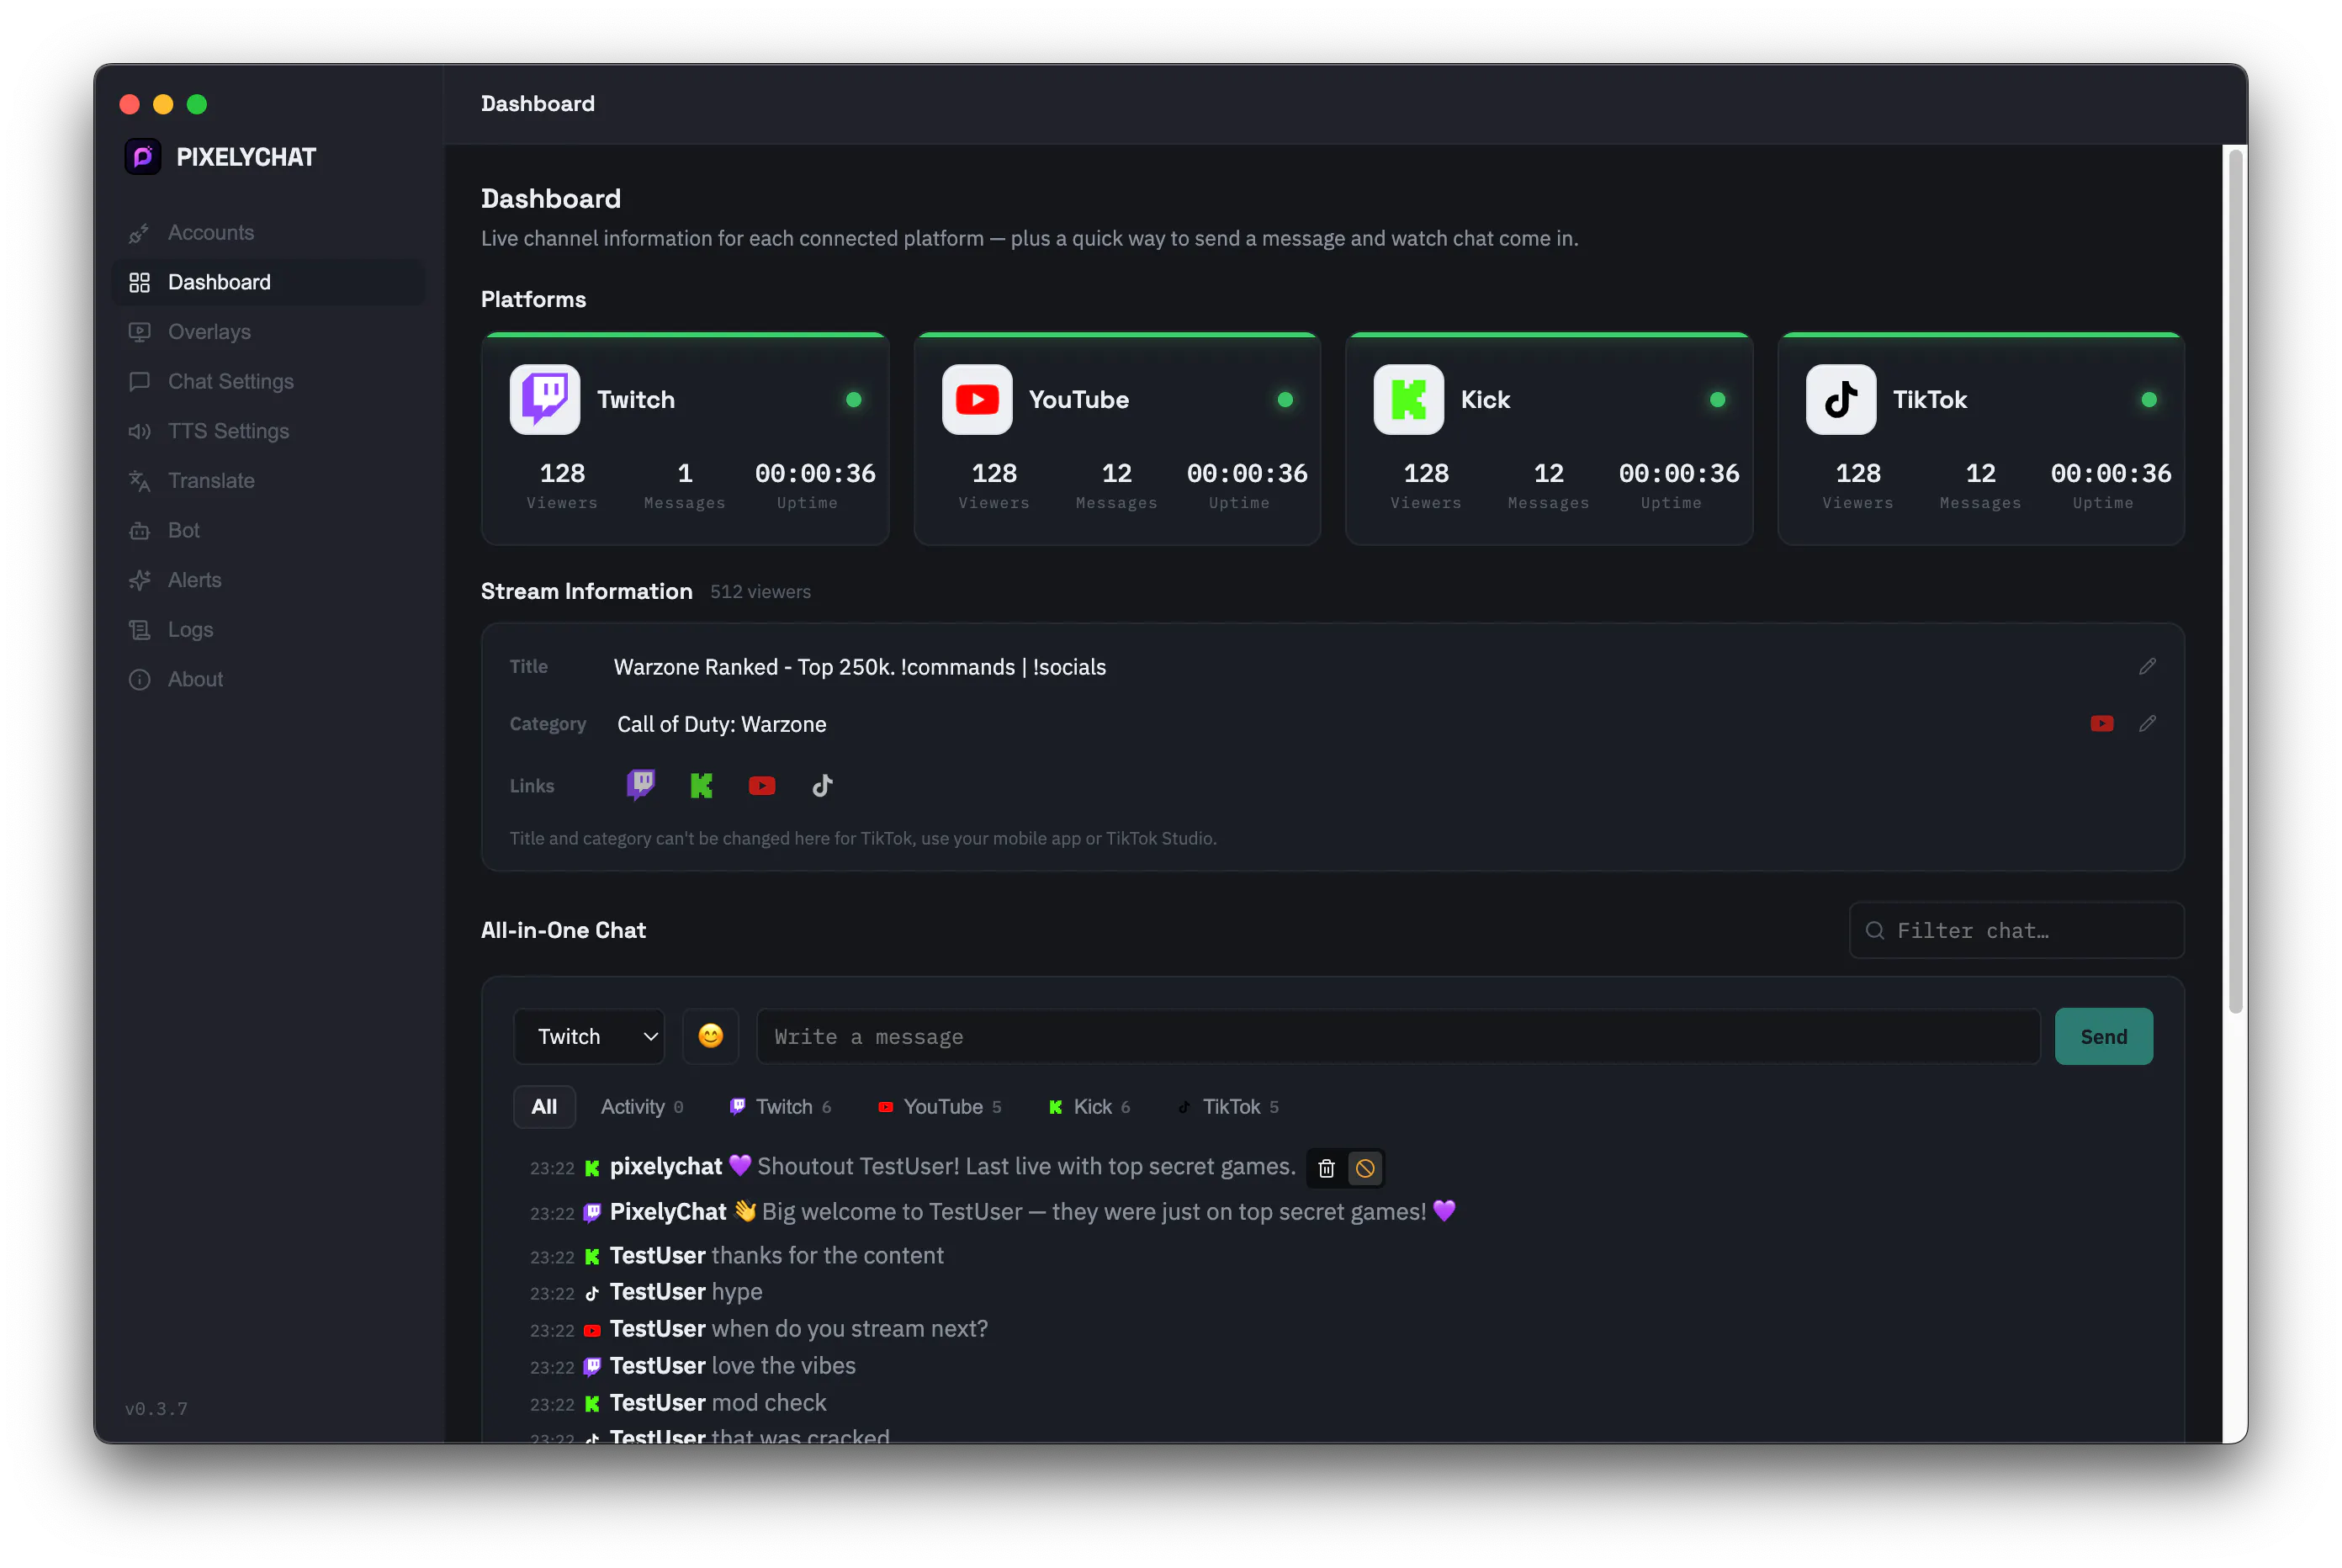
Task: Click TestUser in 'thanks for the content'
Action: (658, 1256)
